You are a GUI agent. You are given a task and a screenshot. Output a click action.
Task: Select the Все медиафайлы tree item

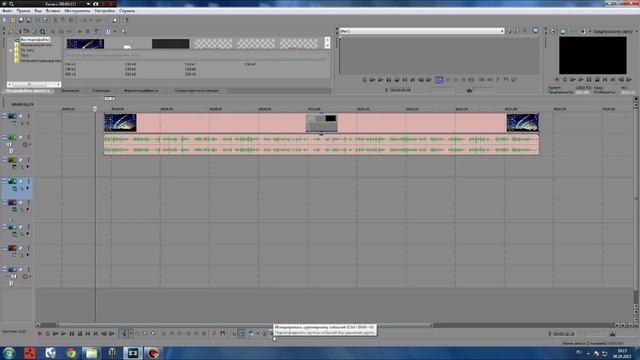[35, 40]
